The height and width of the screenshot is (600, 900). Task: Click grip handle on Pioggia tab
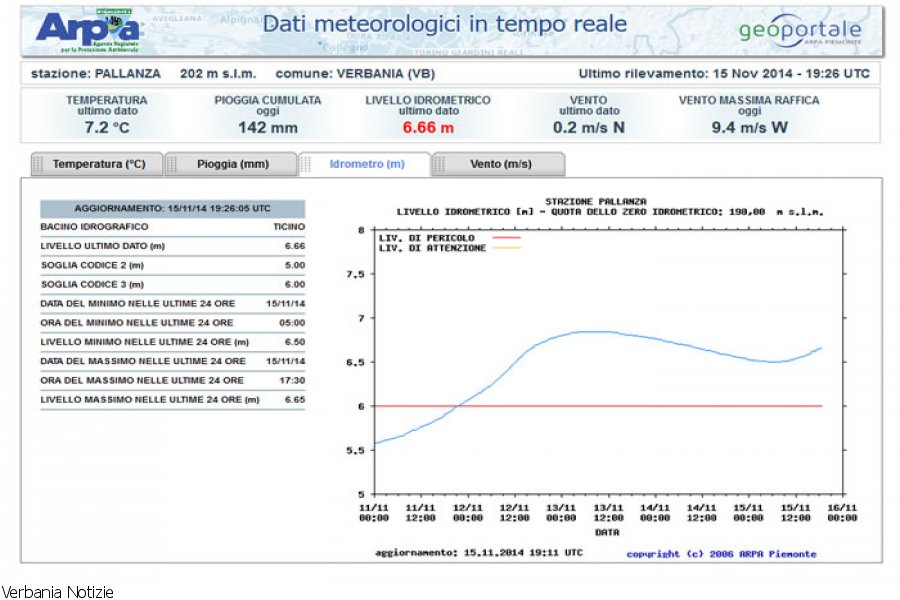[x=172, y=164]
